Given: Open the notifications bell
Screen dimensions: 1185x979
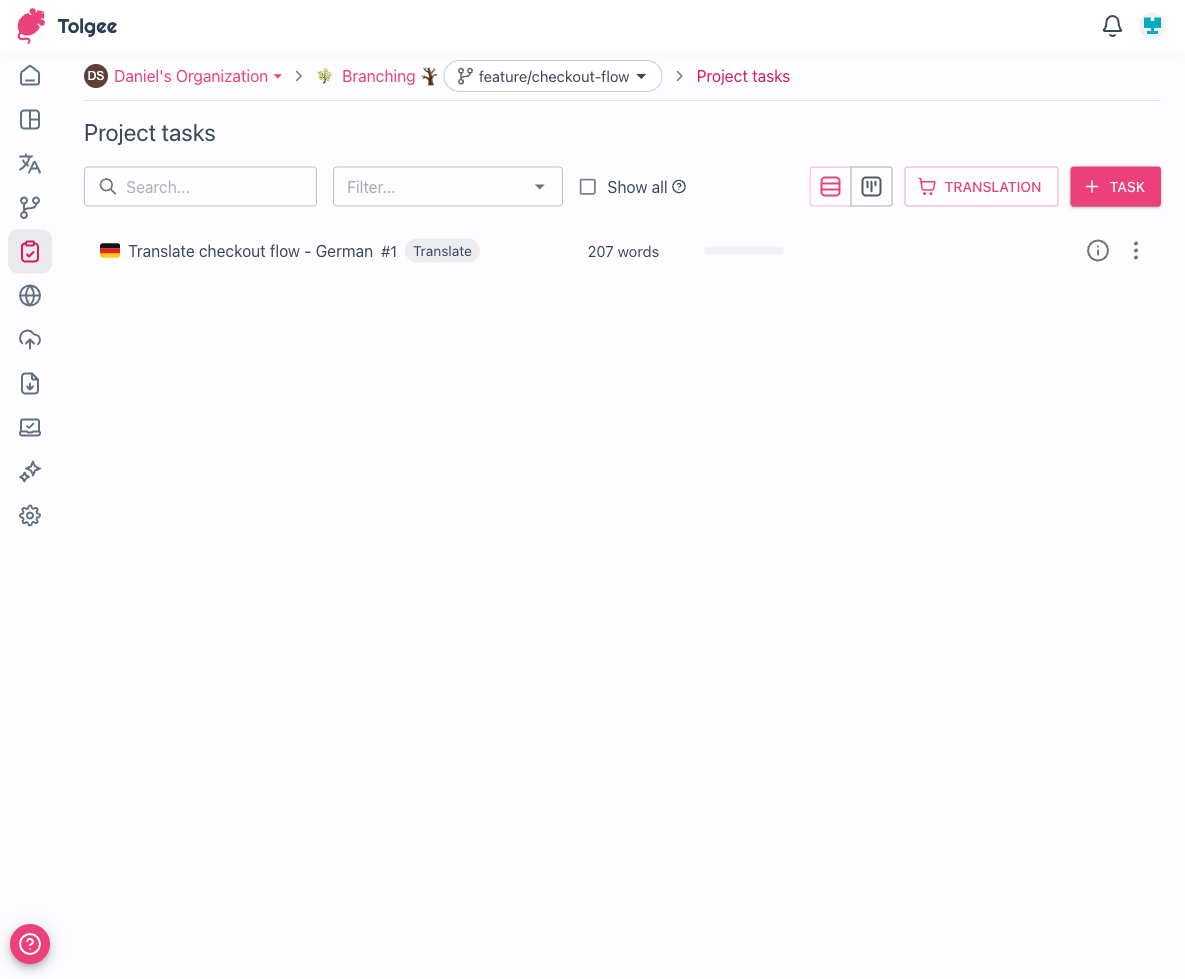Looking at the screenshot, I should [x=1111, y=26].
